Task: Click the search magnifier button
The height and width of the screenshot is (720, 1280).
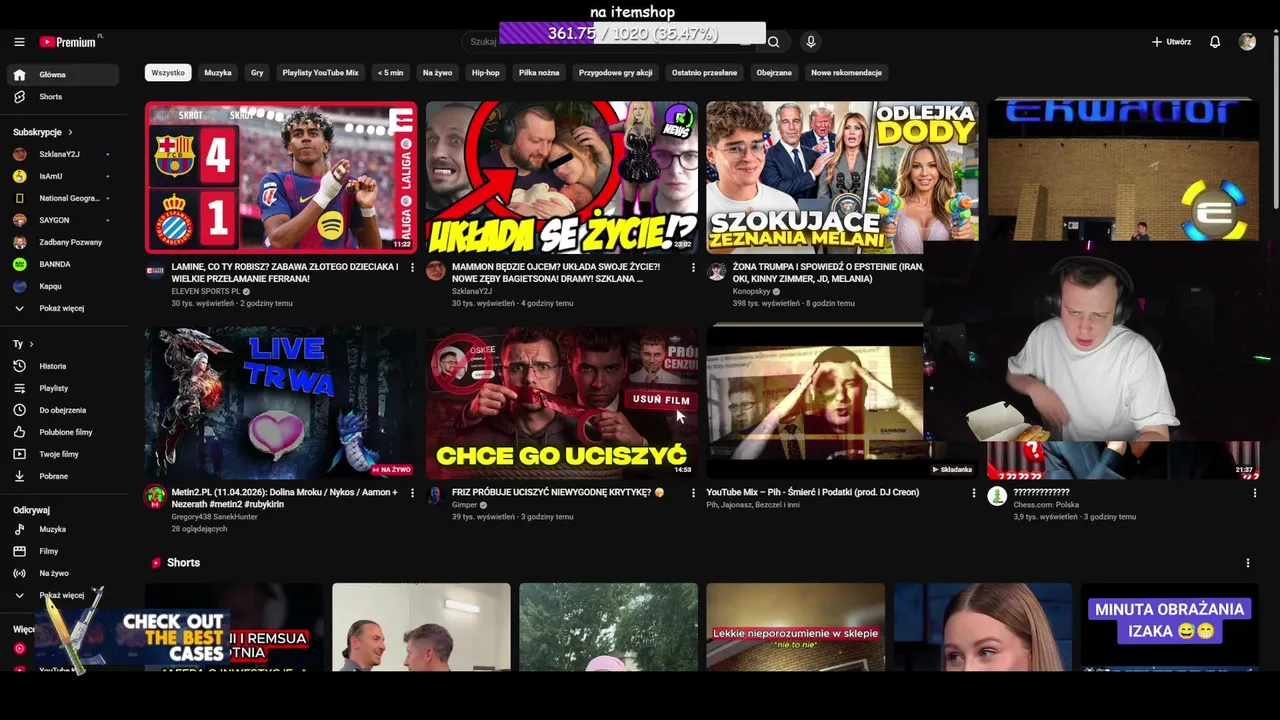Action: coord(773,42)
